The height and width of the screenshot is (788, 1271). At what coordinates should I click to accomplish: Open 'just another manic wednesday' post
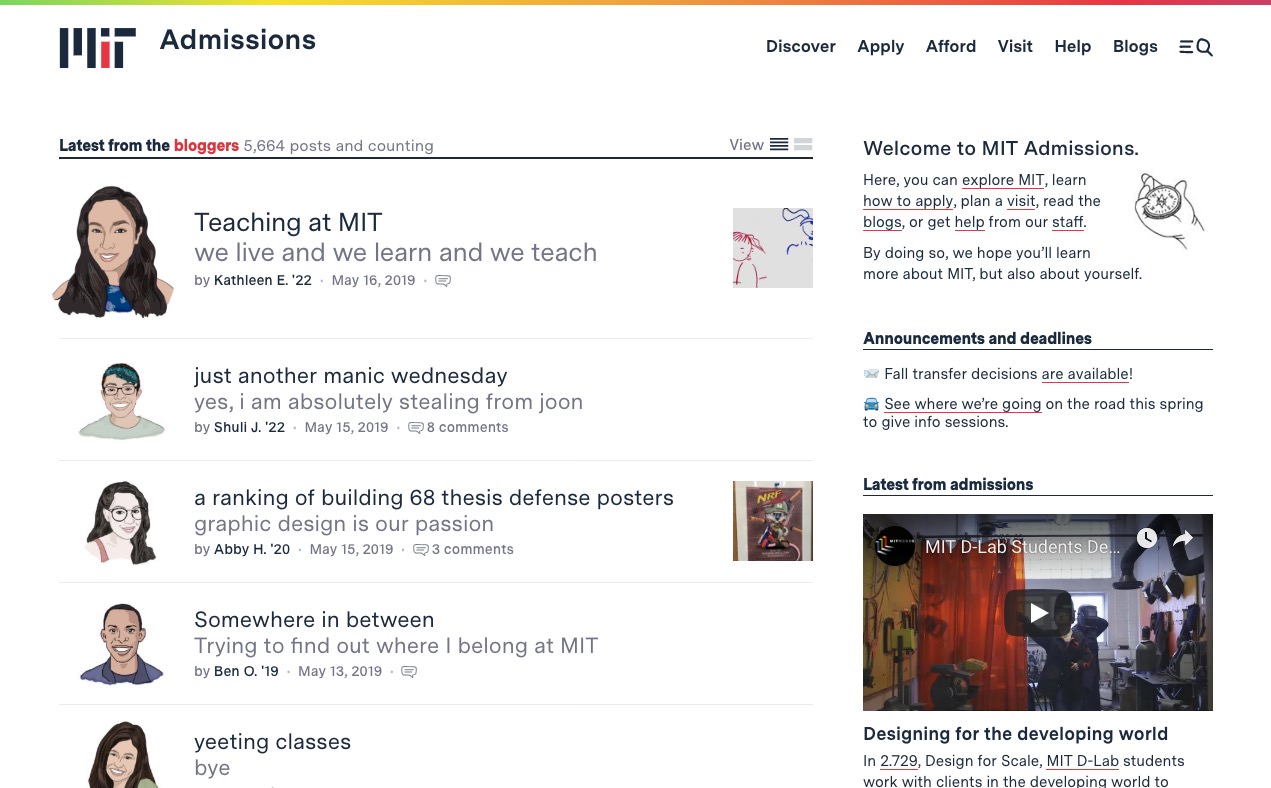(x=351, y=376)
